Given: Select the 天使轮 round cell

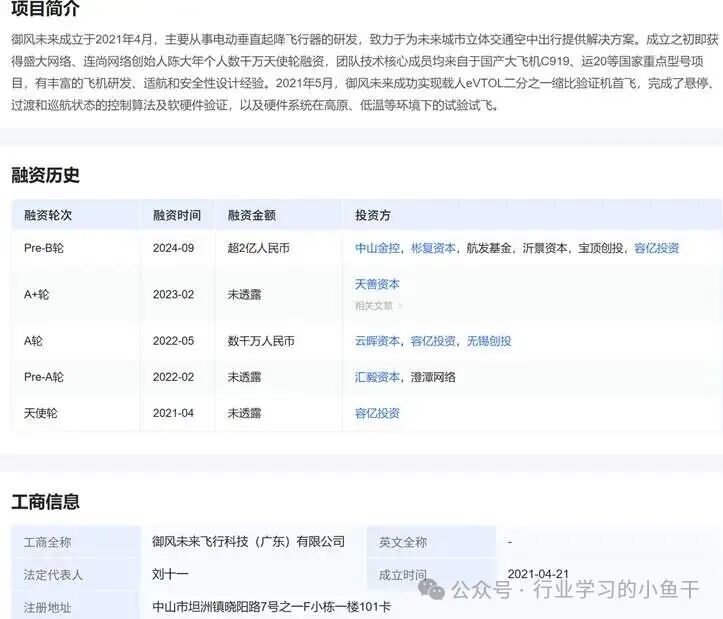Looking at the screenshot, I should pyautogui.click(x=41, y=413).
